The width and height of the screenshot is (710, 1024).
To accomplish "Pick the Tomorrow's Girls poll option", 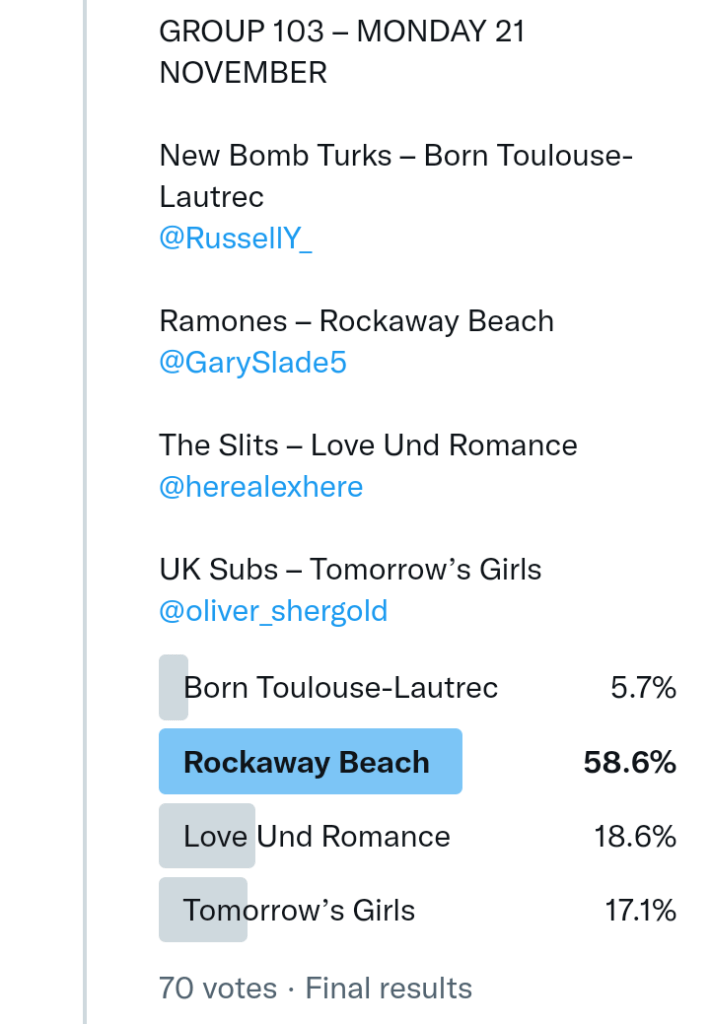I will tap(298, 910).
